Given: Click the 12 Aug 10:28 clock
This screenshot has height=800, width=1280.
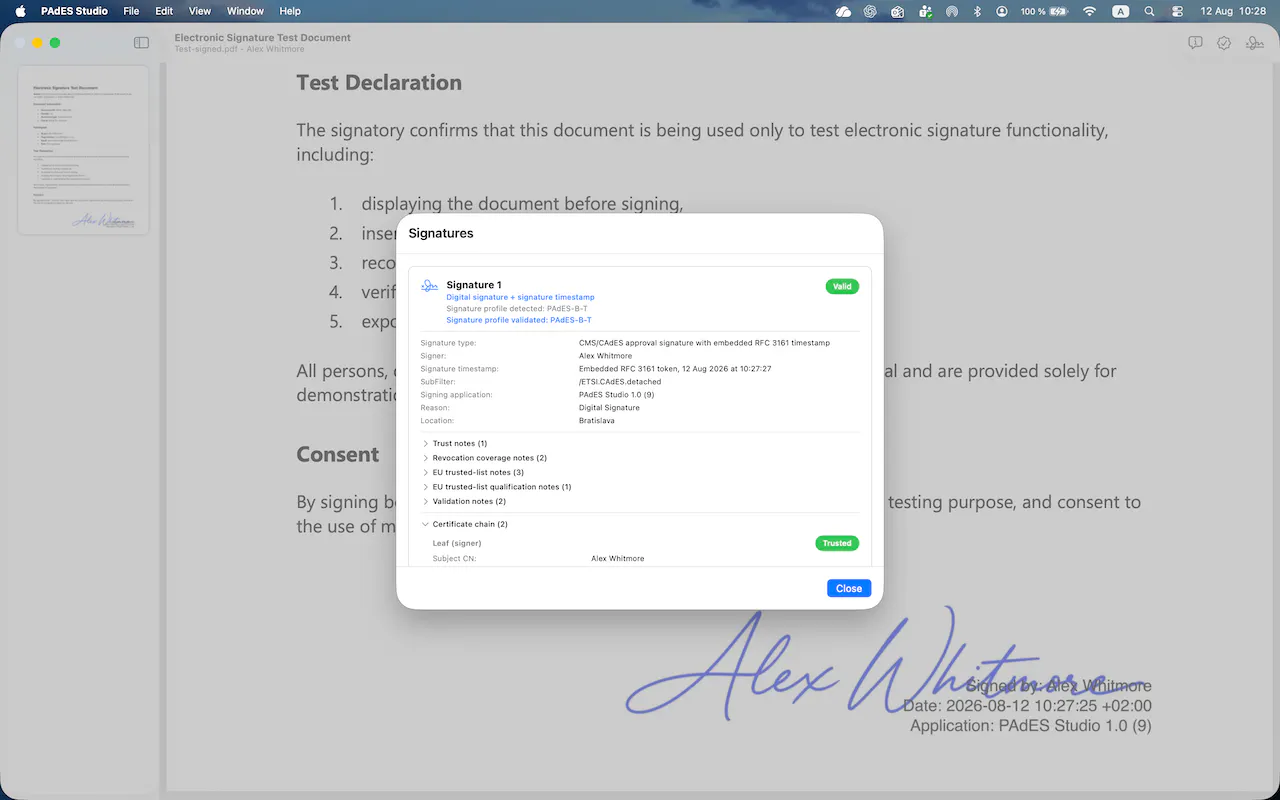Looking at the screenshot, I should (x=1233, y=11).
